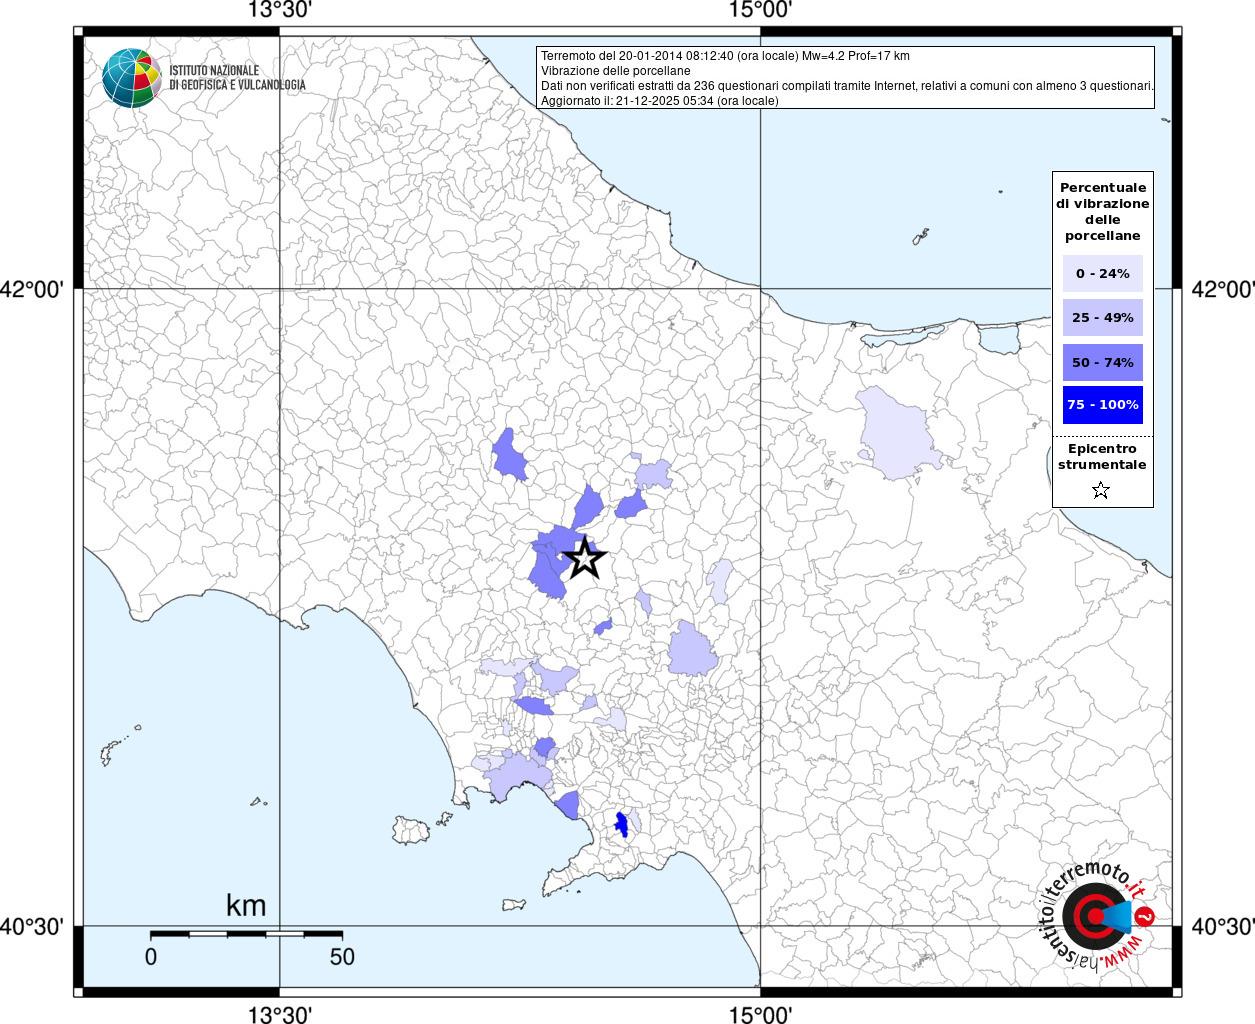The height and width of the screenshot is (1024, 1255).
Task: Click the haisentitoilterremoto.it target logo
Action: [x=1097, y=916]
